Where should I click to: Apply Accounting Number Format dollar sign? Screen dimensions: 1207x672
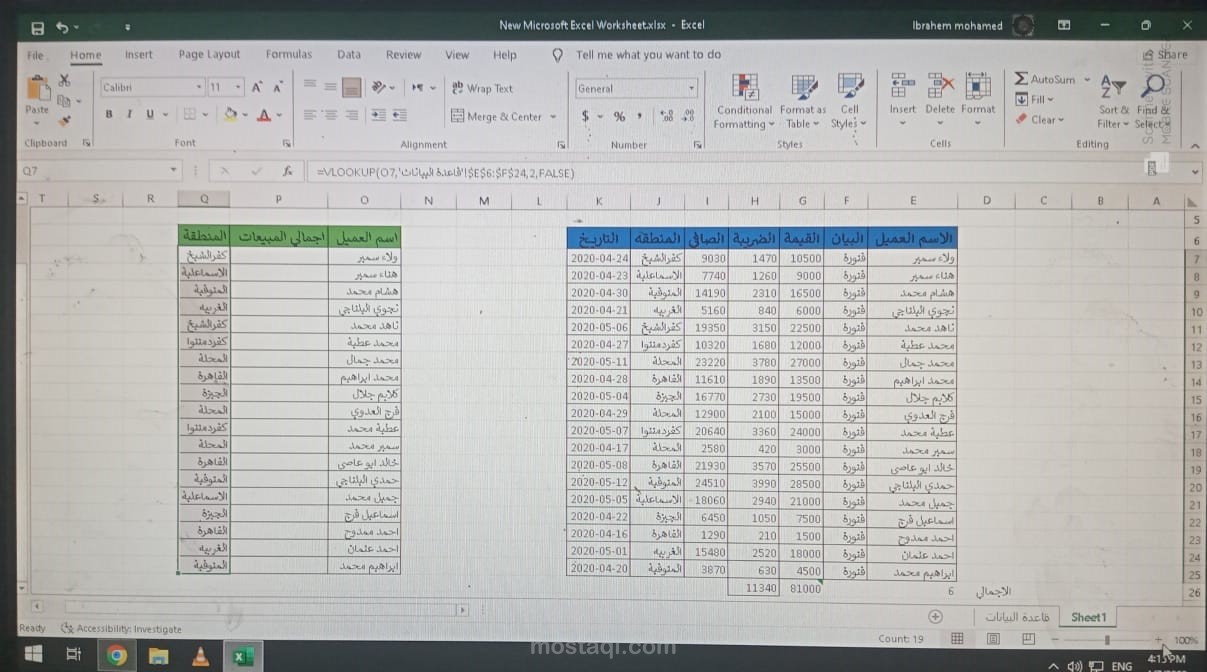[x=586, y=116]
